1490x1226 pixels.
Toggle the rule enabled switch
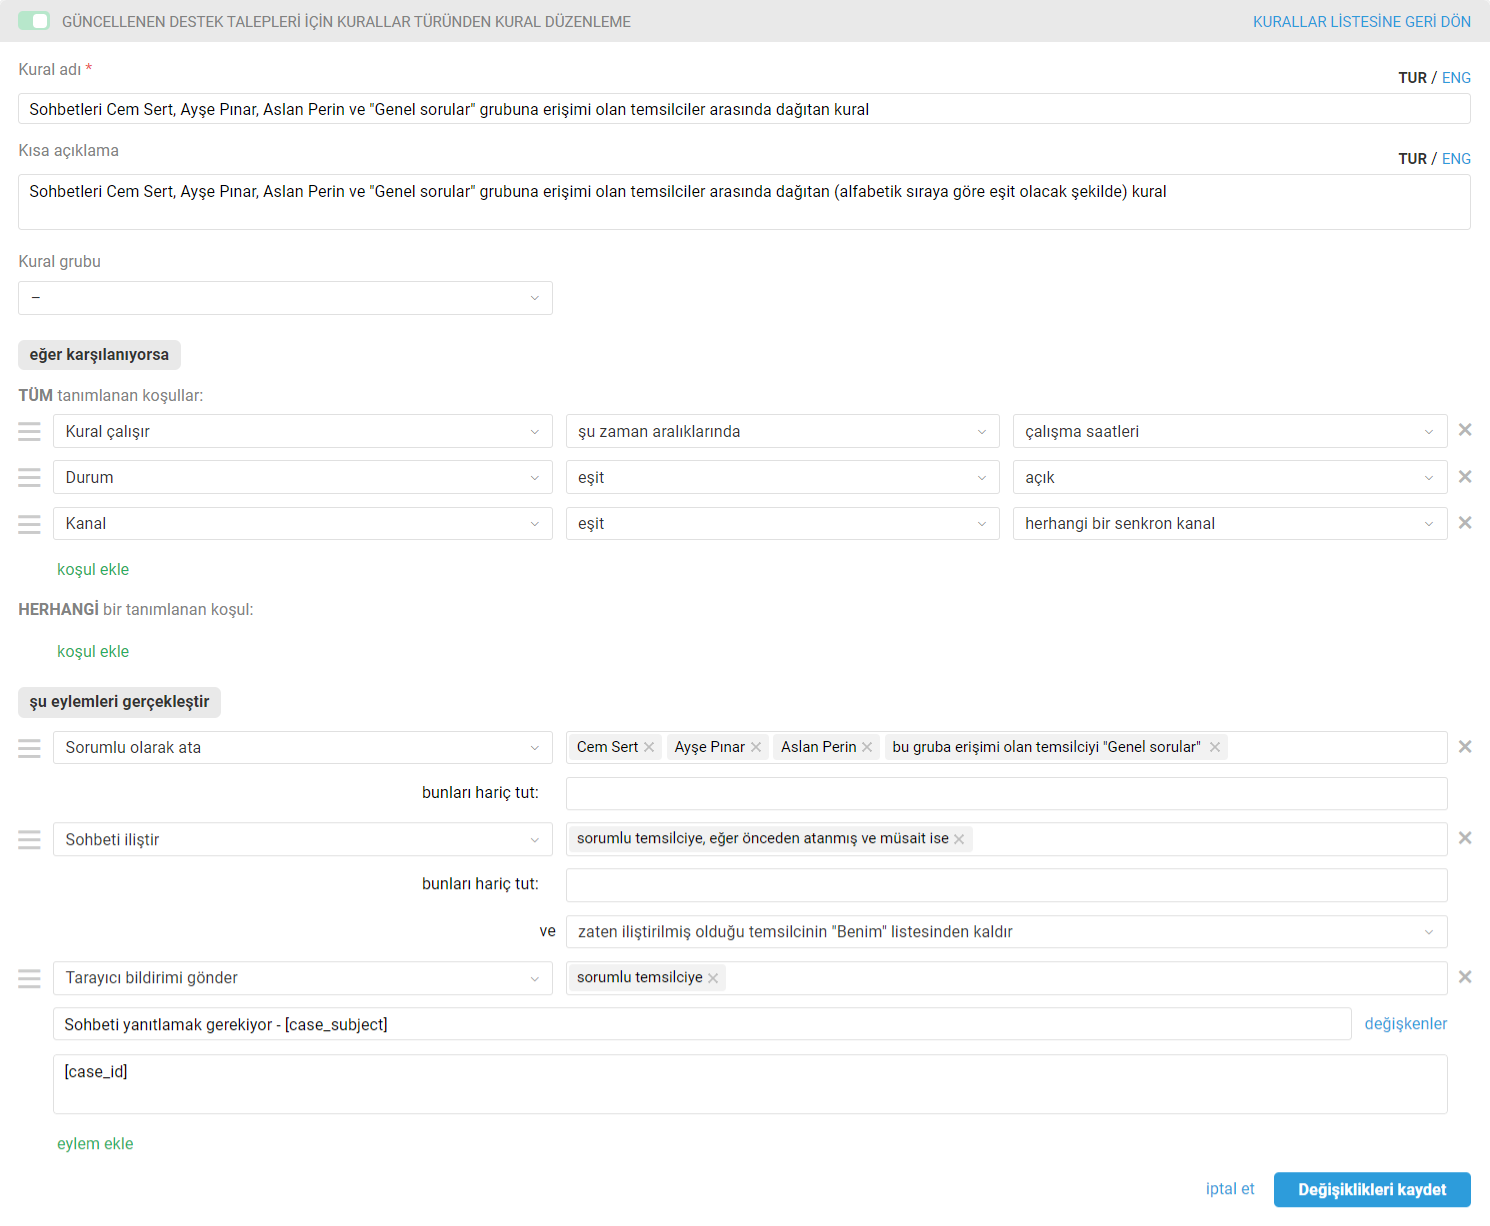[x=34, y=21]
